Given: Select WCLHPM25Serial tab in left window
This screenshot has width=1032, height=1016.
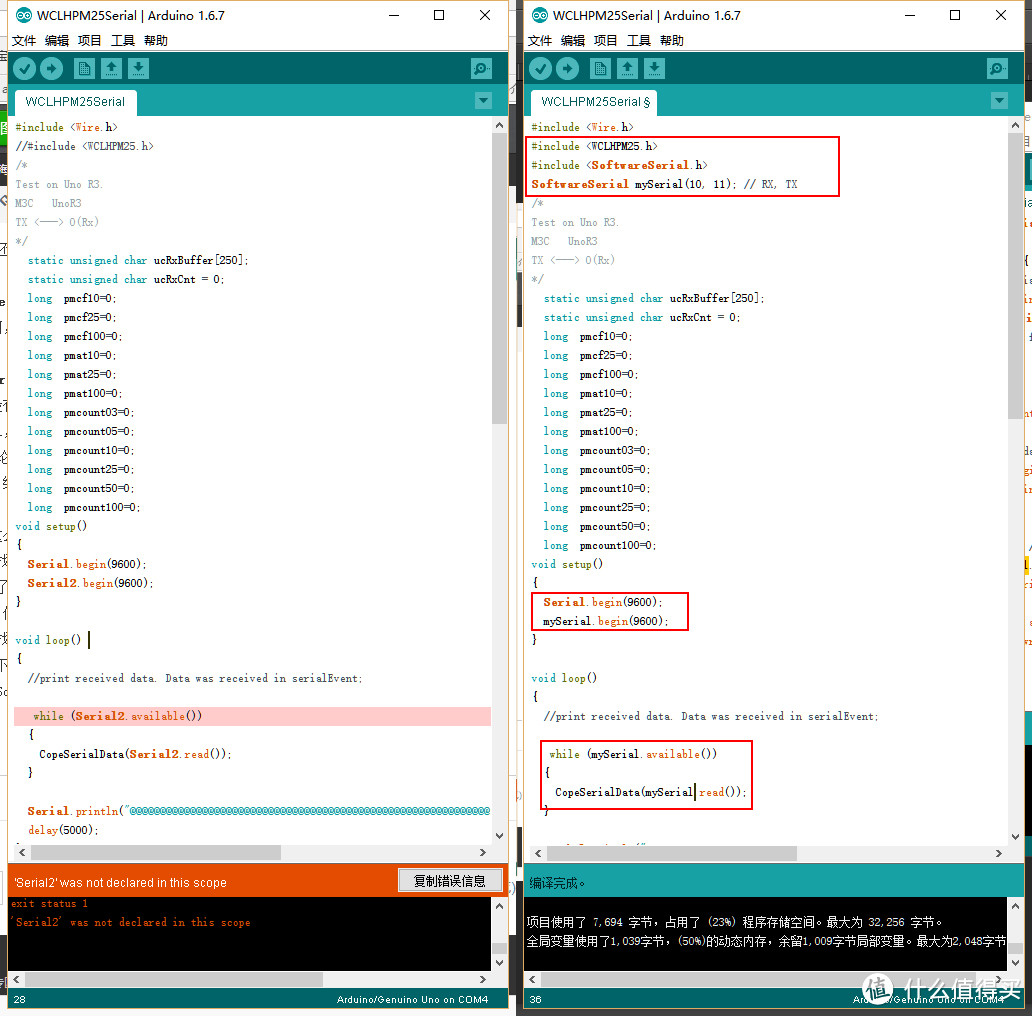Looking at the screenshot, I should [x=75, y=102].
